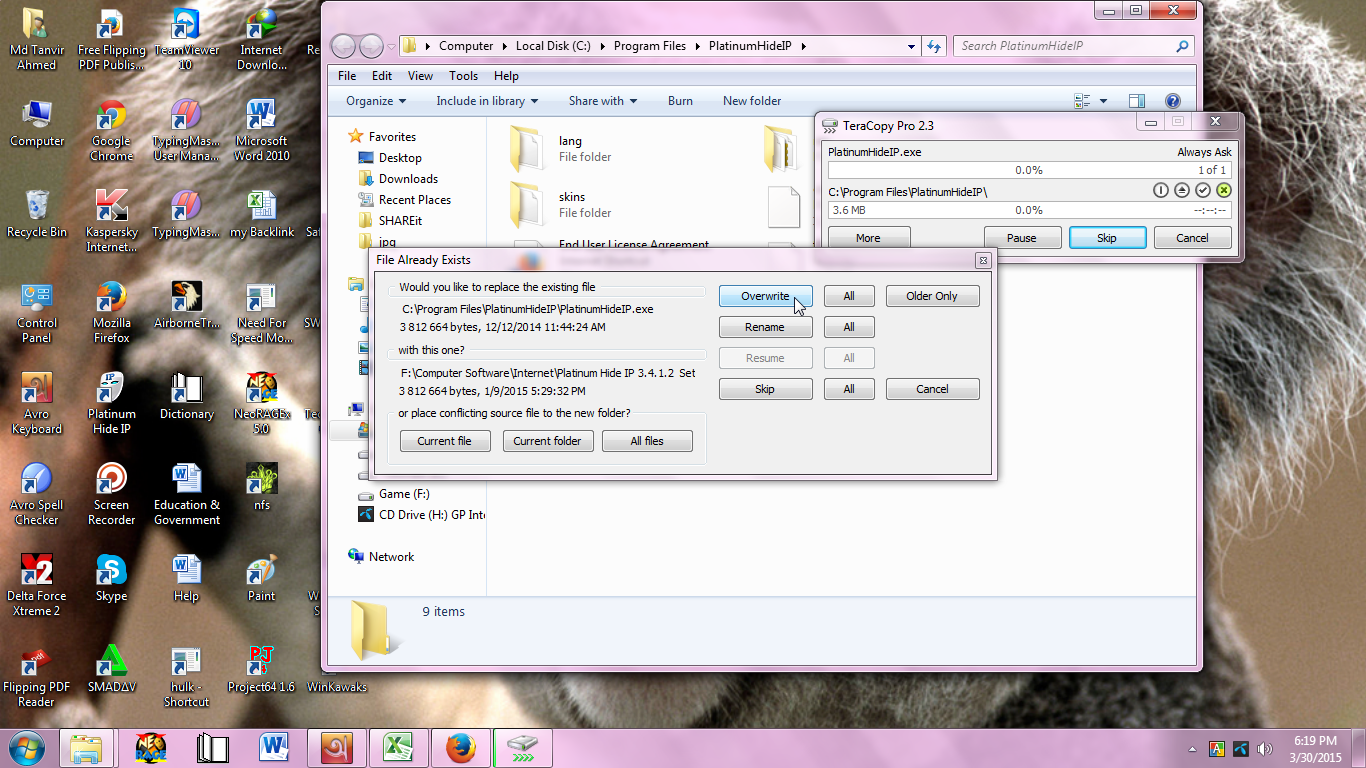Select Avro Spell Checker desktop icon
This screenshot has height=768, width=1366.
[37, 494]
